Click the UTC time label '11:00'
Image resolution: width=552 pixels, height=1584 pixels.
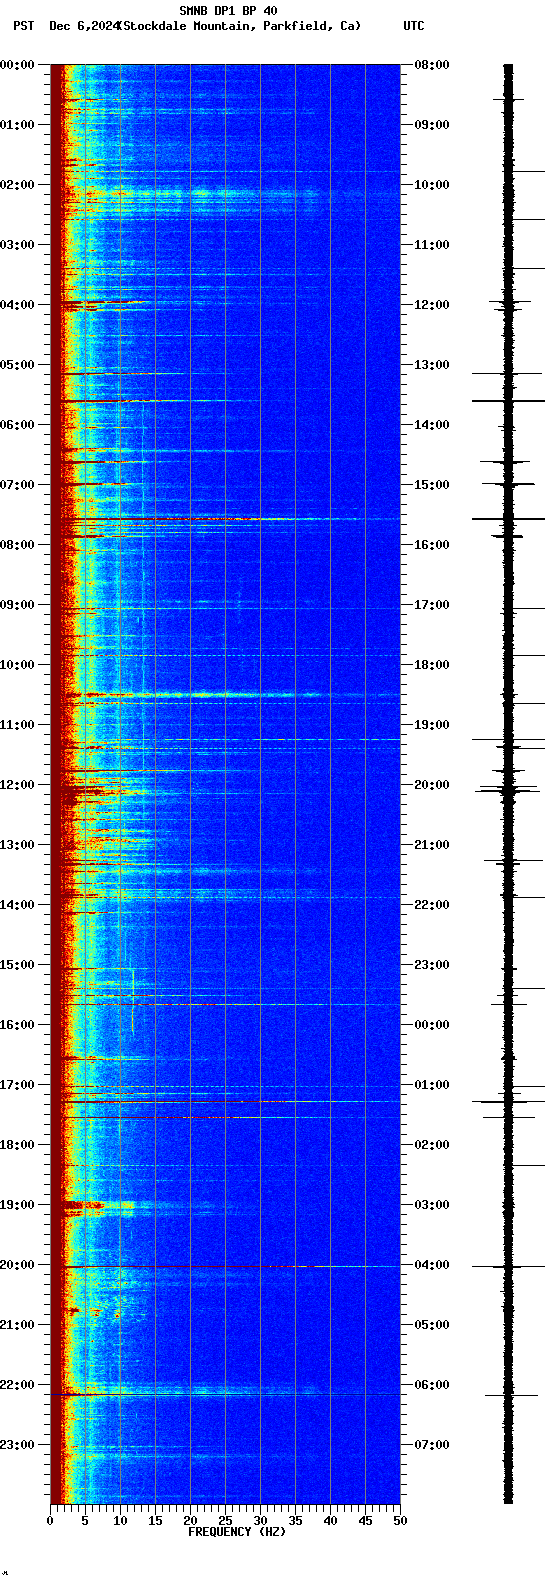coord(432,245)
